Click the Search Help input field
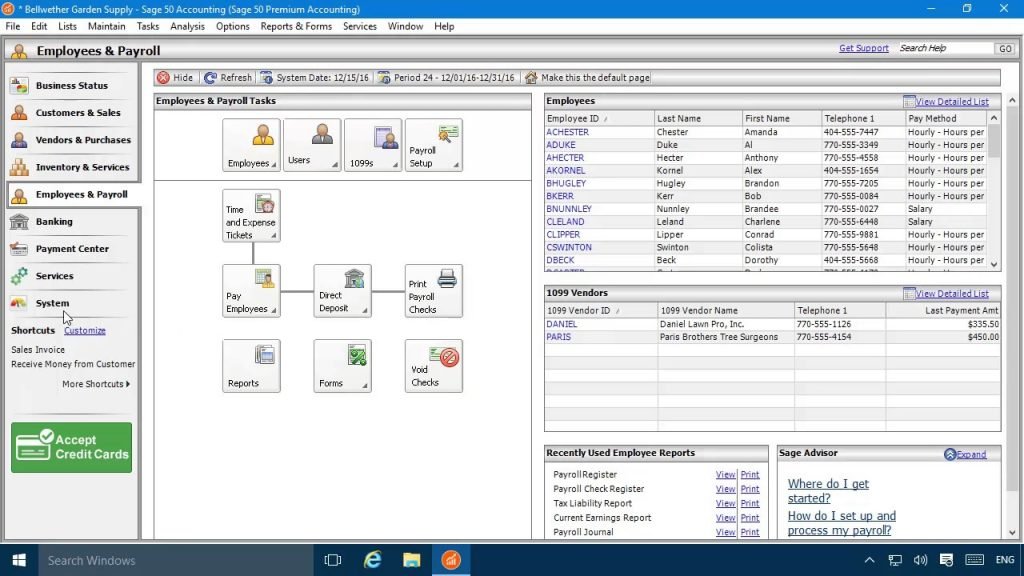 pos(945,48)
